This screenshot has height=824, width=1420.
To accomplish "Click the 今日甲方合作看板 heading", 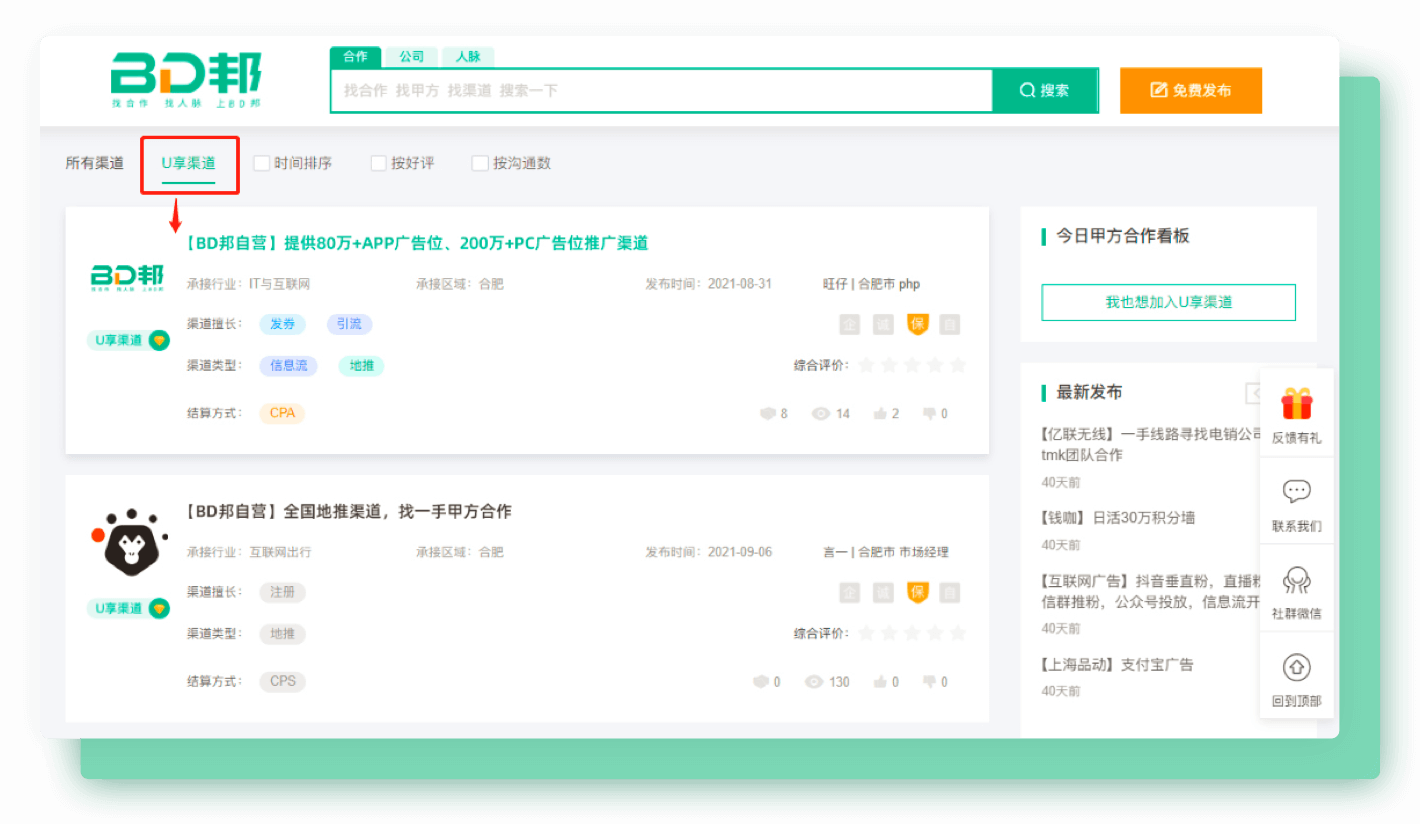I will pos(1123,236).
